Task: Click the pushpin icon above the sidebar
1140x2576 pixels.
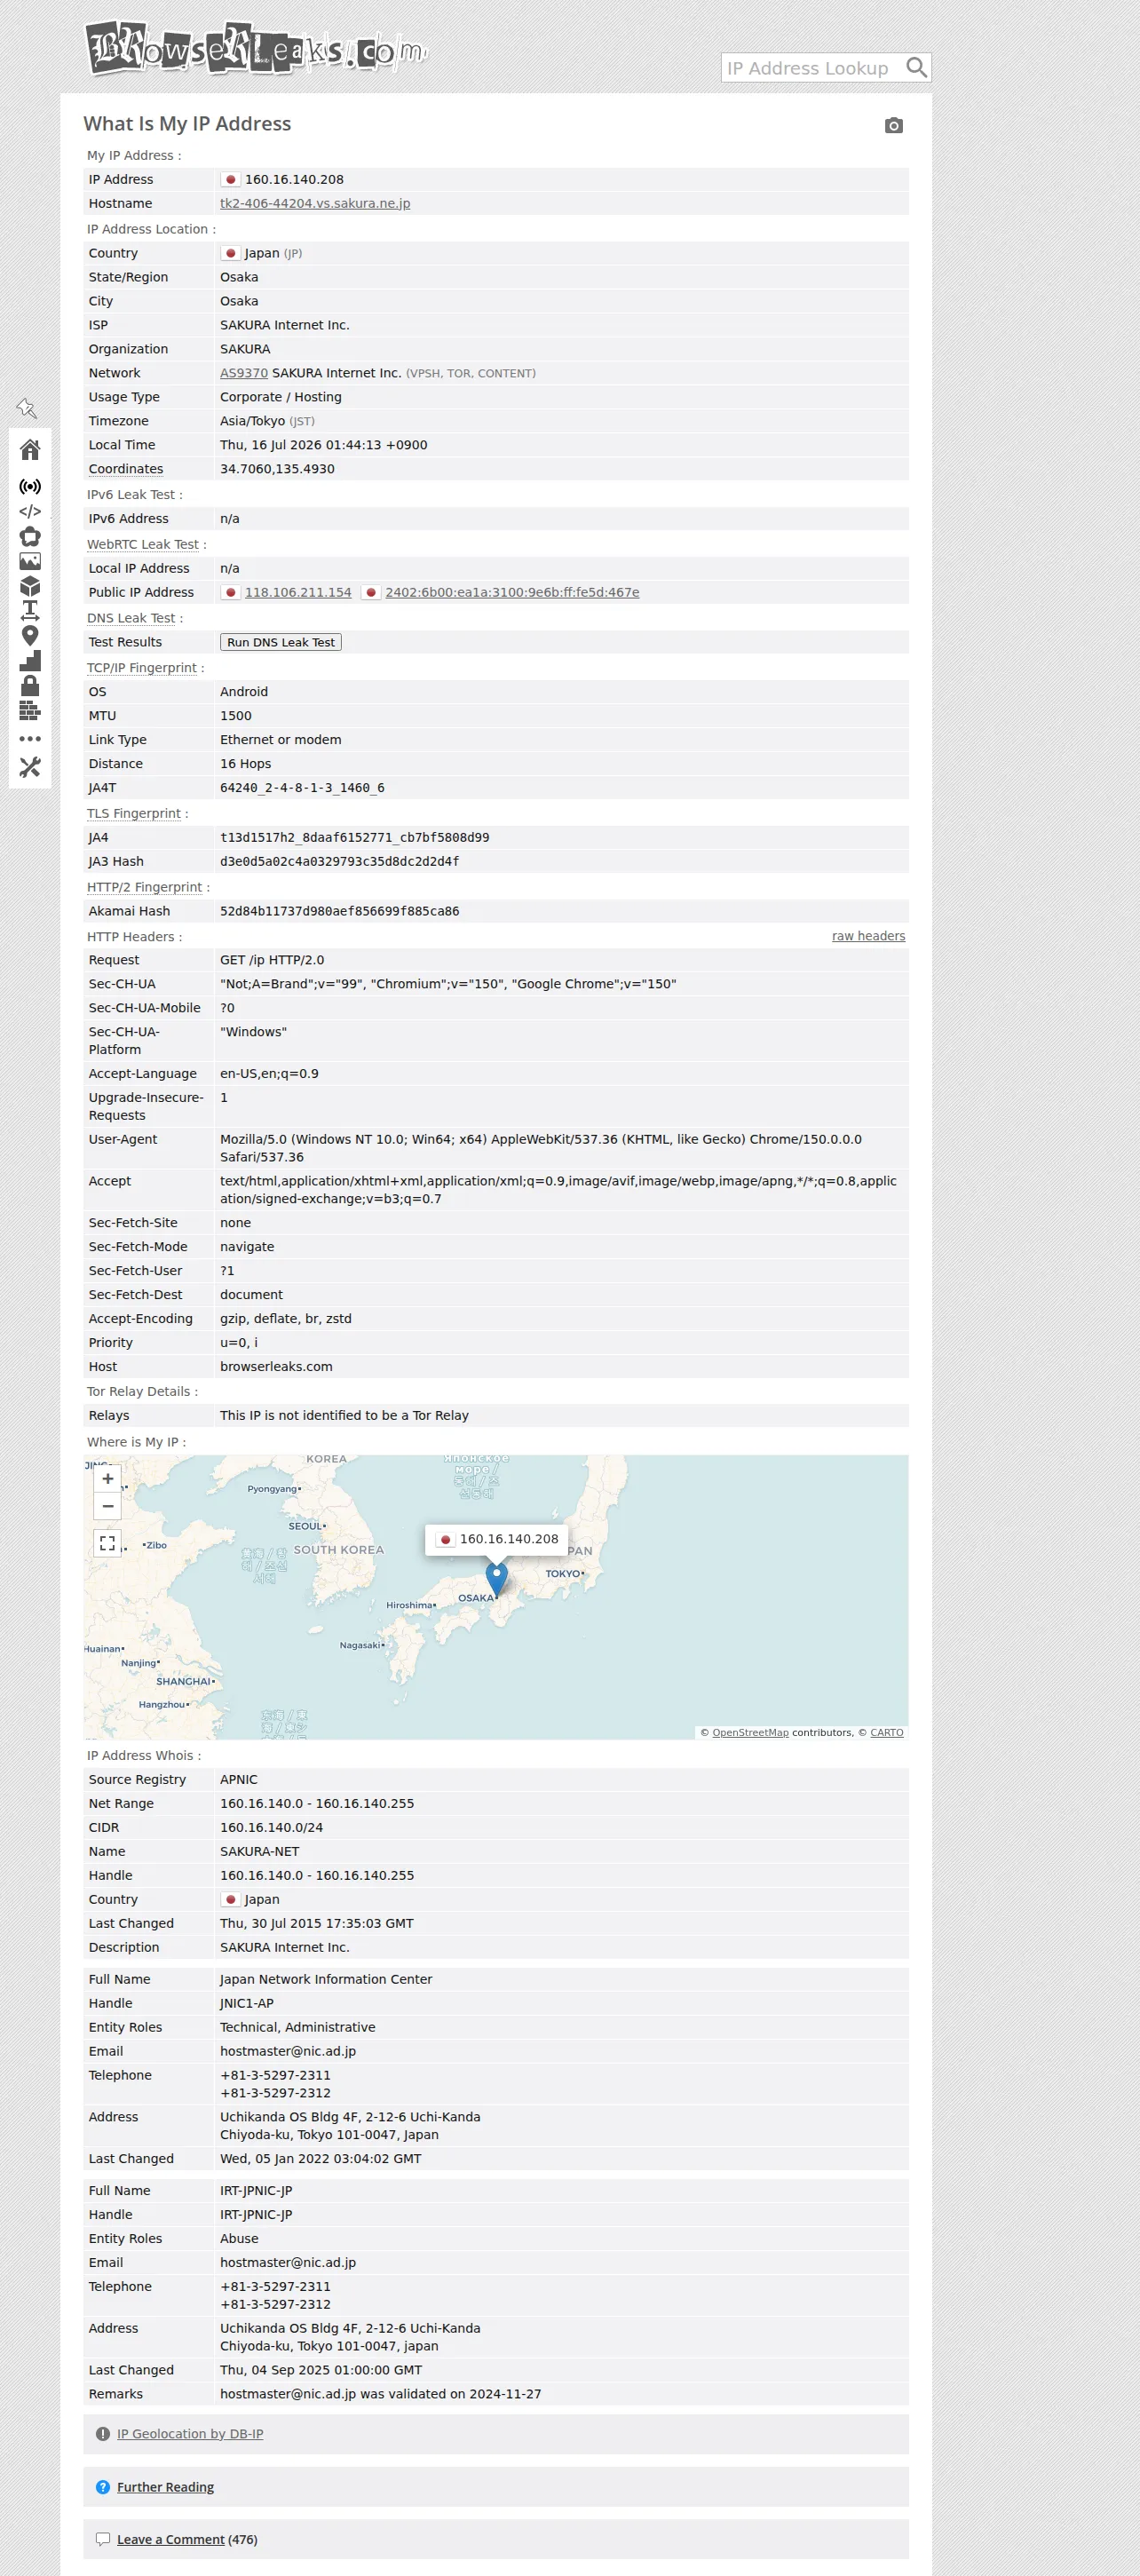Action: pos(27,408)
